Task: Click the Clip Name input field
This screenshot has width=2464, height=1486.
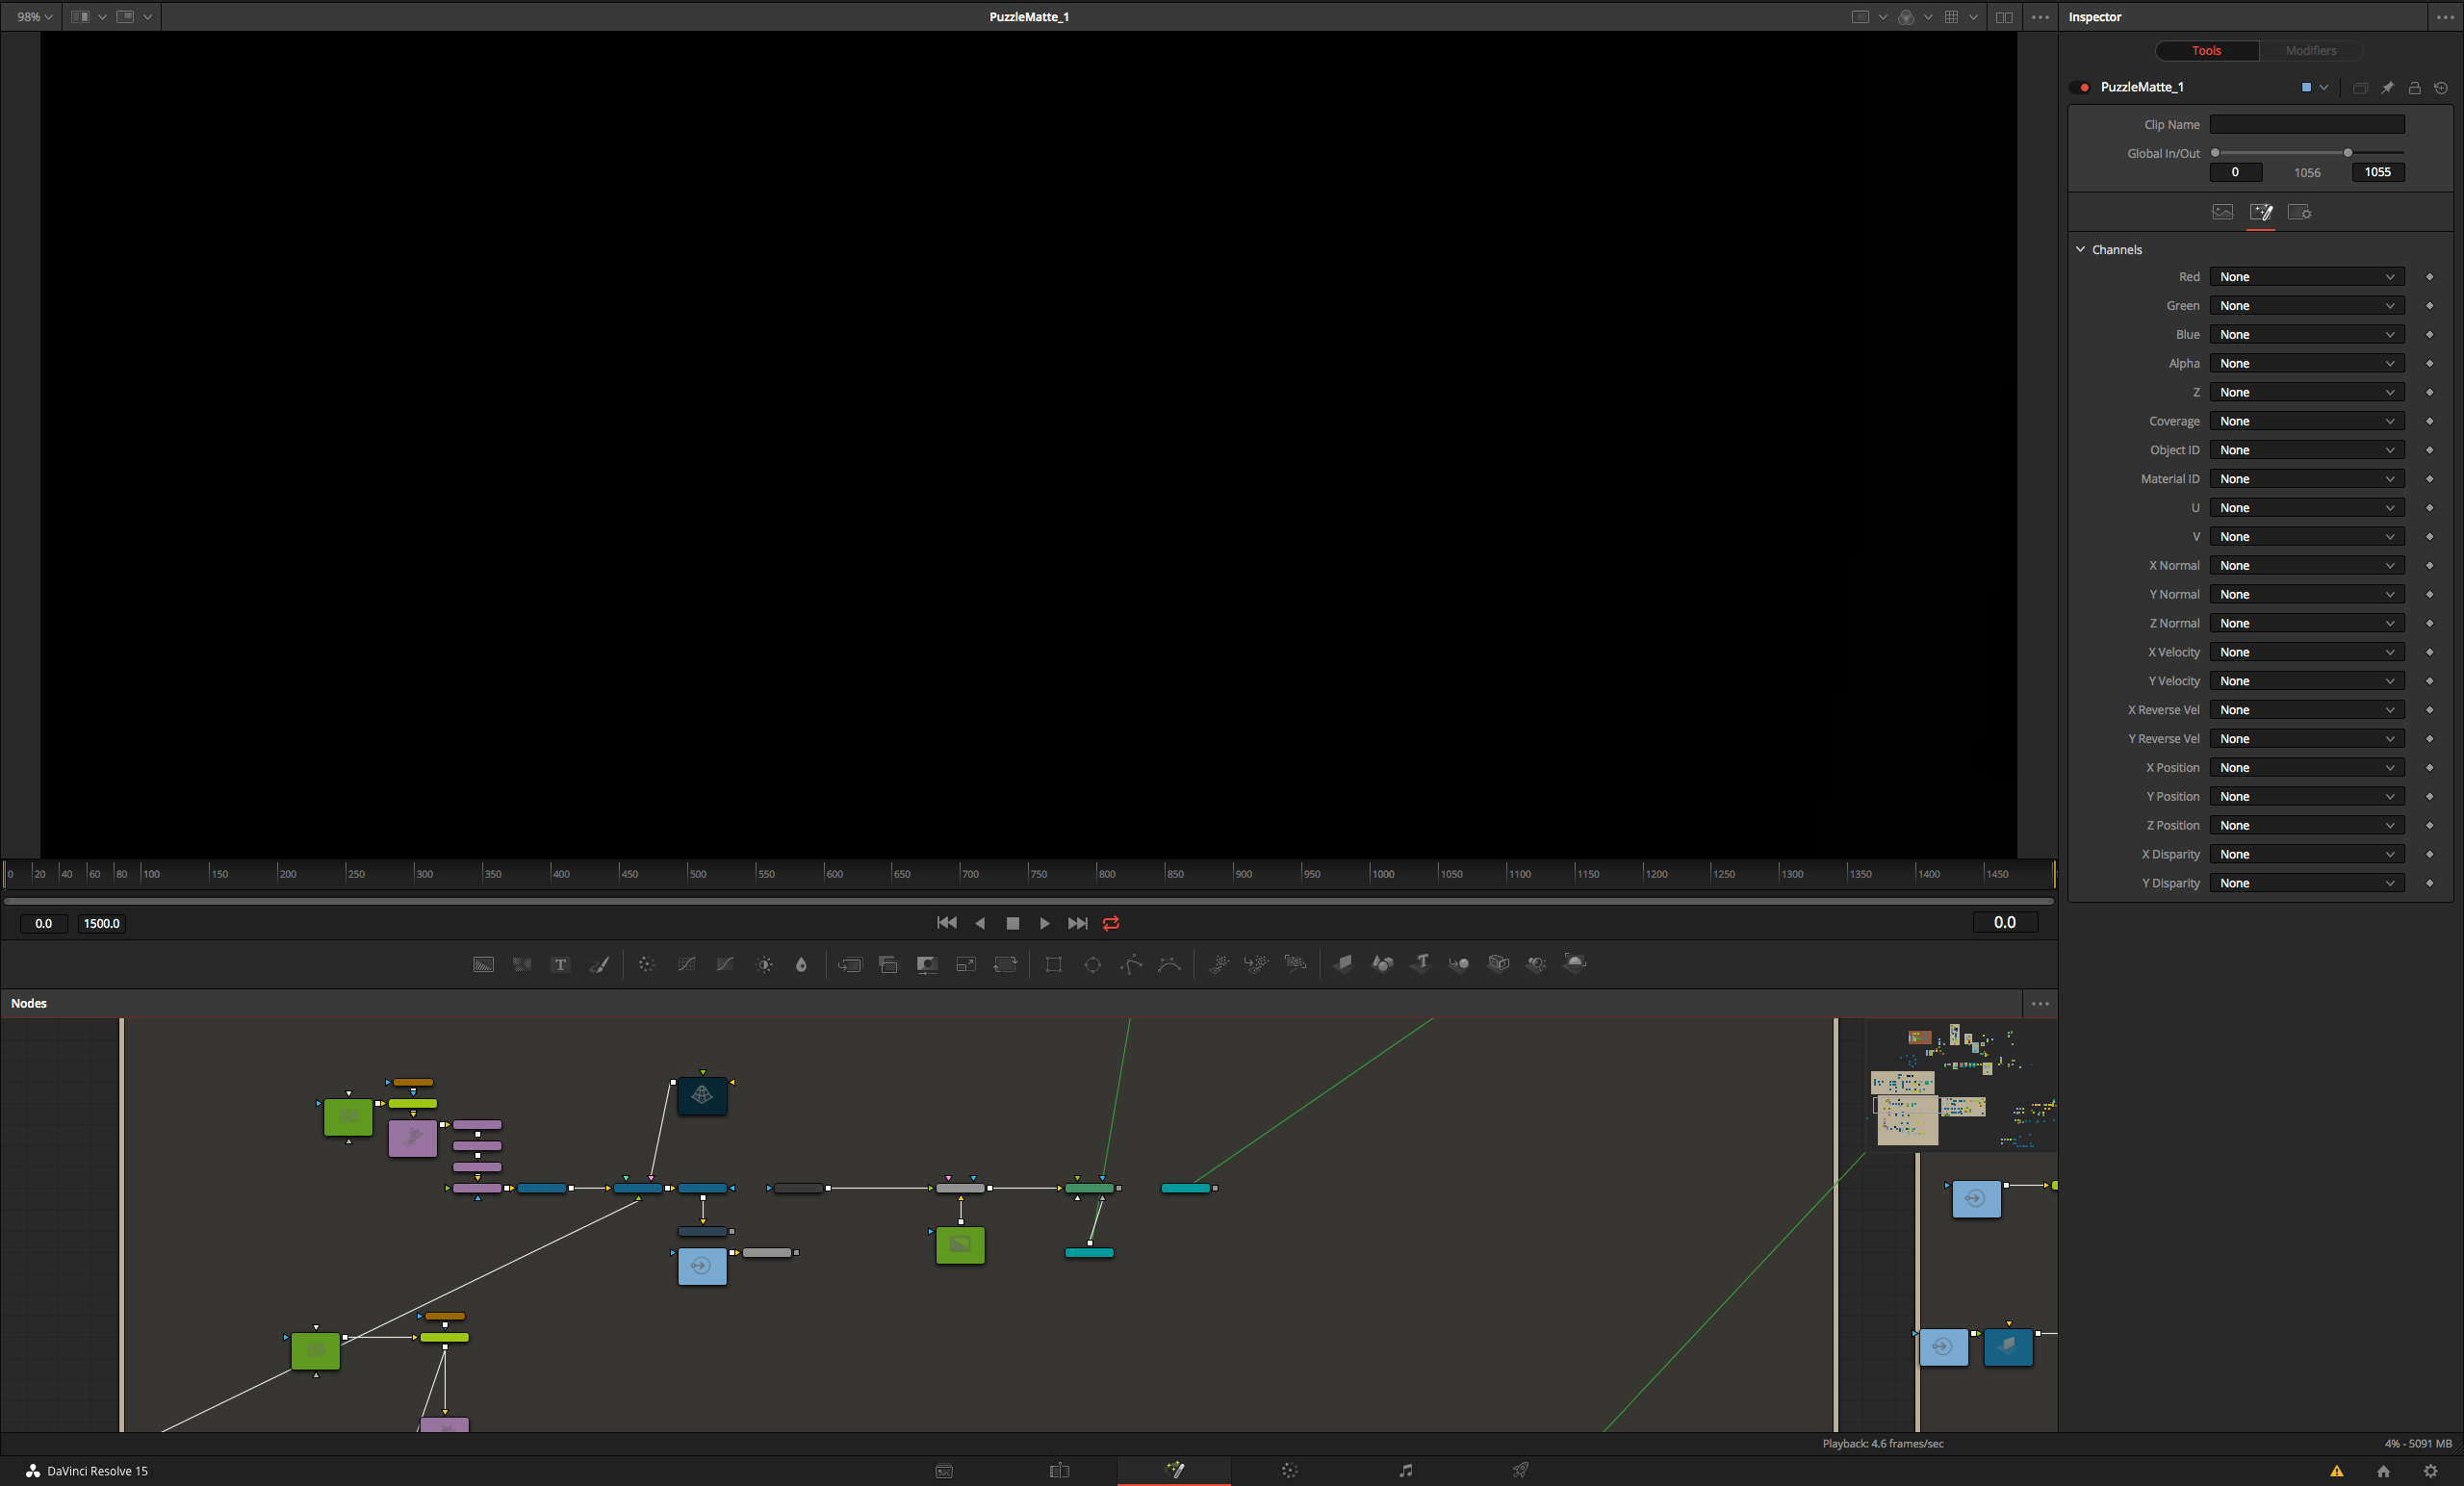Action: click(x=2309, y=123)
